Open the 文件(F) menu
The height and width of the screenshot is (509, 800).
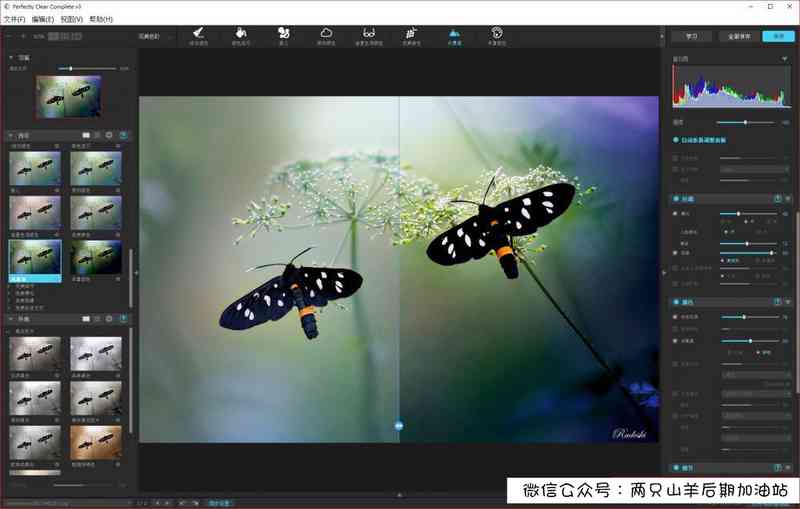(x=14, y=19)
